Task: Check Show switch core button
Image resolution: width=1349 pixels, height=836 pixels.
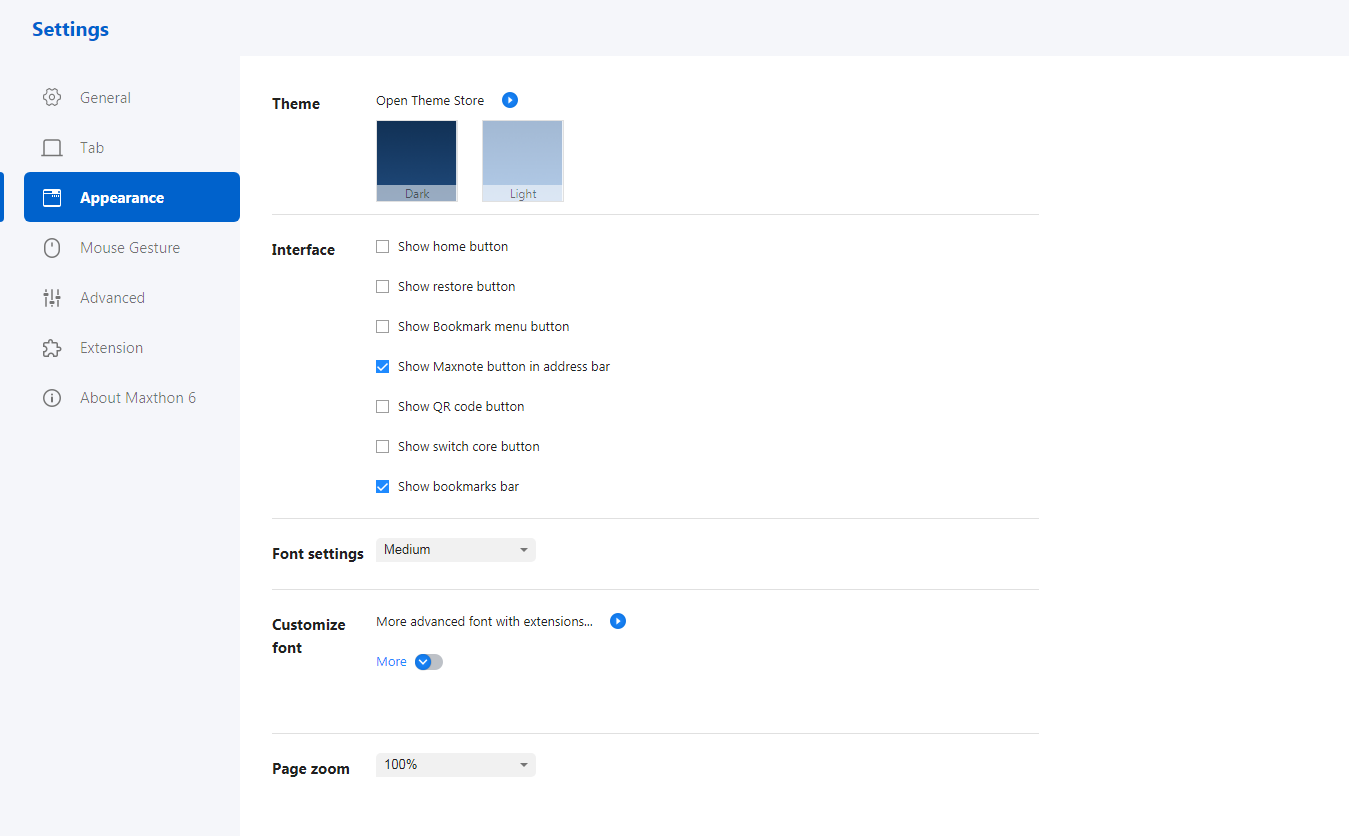Action: pyautogui.click(x=382, y=446)
